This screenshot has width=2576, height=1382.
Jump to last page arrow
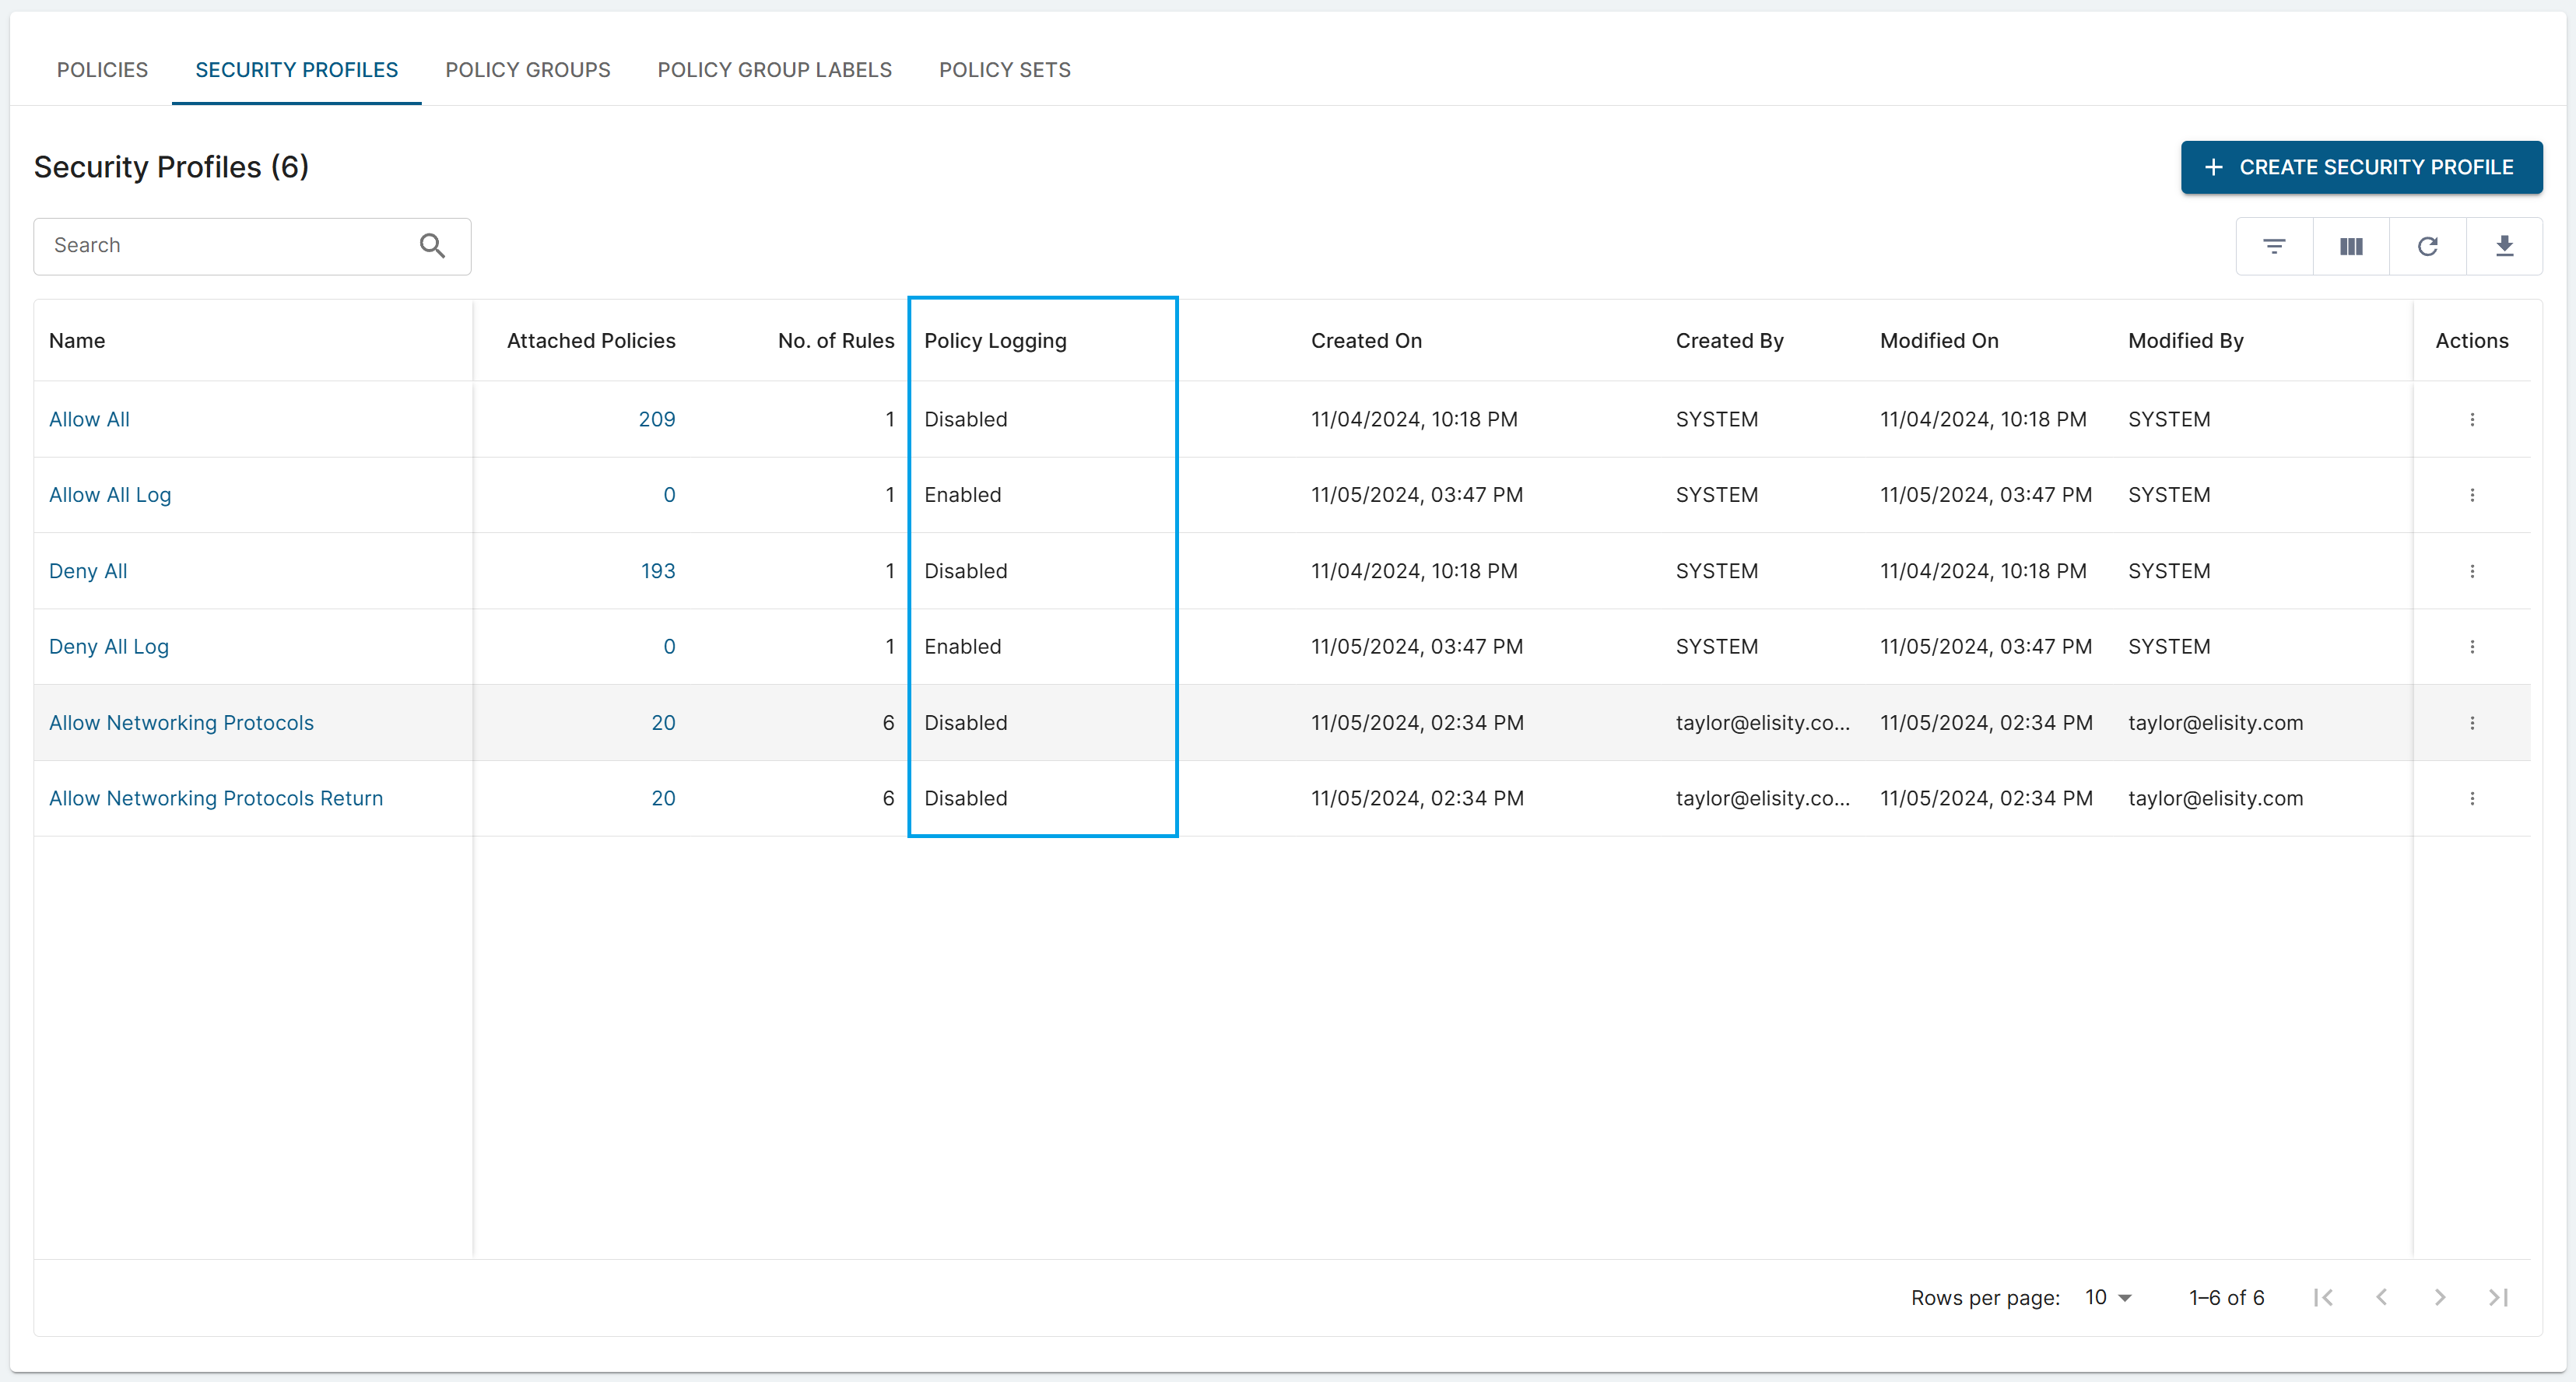click(2498, 1297)
